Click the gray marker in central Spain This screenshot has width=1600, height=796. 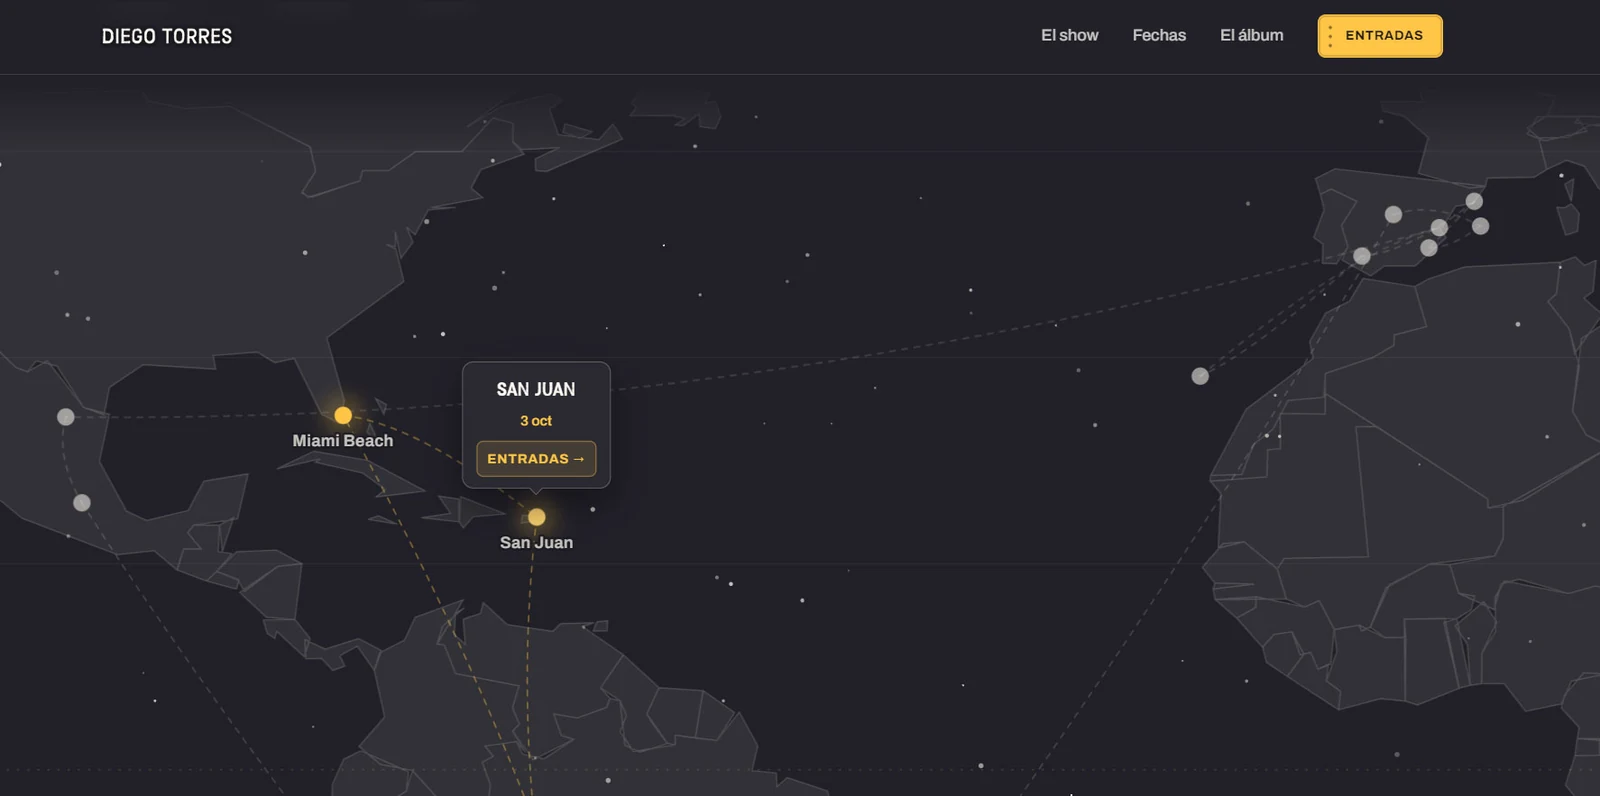pos(1393,214)
